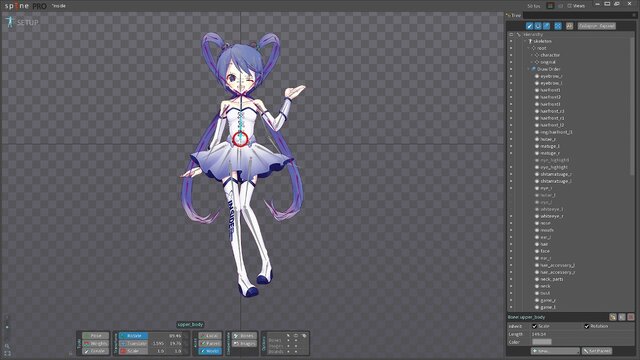Toggle Images compensation button
The width and height of the screenshot is (640, 360).
pyautogui.click(x=244, y=344)
